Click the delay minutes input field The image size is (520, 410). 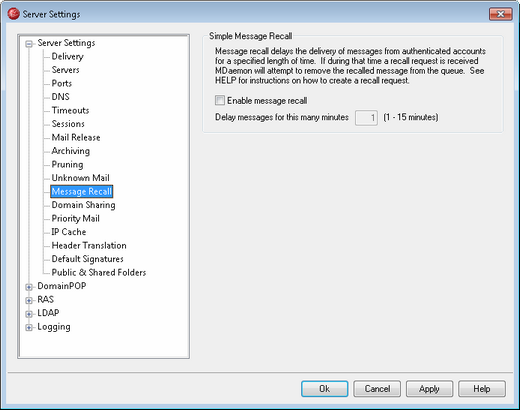pos(366,118)
